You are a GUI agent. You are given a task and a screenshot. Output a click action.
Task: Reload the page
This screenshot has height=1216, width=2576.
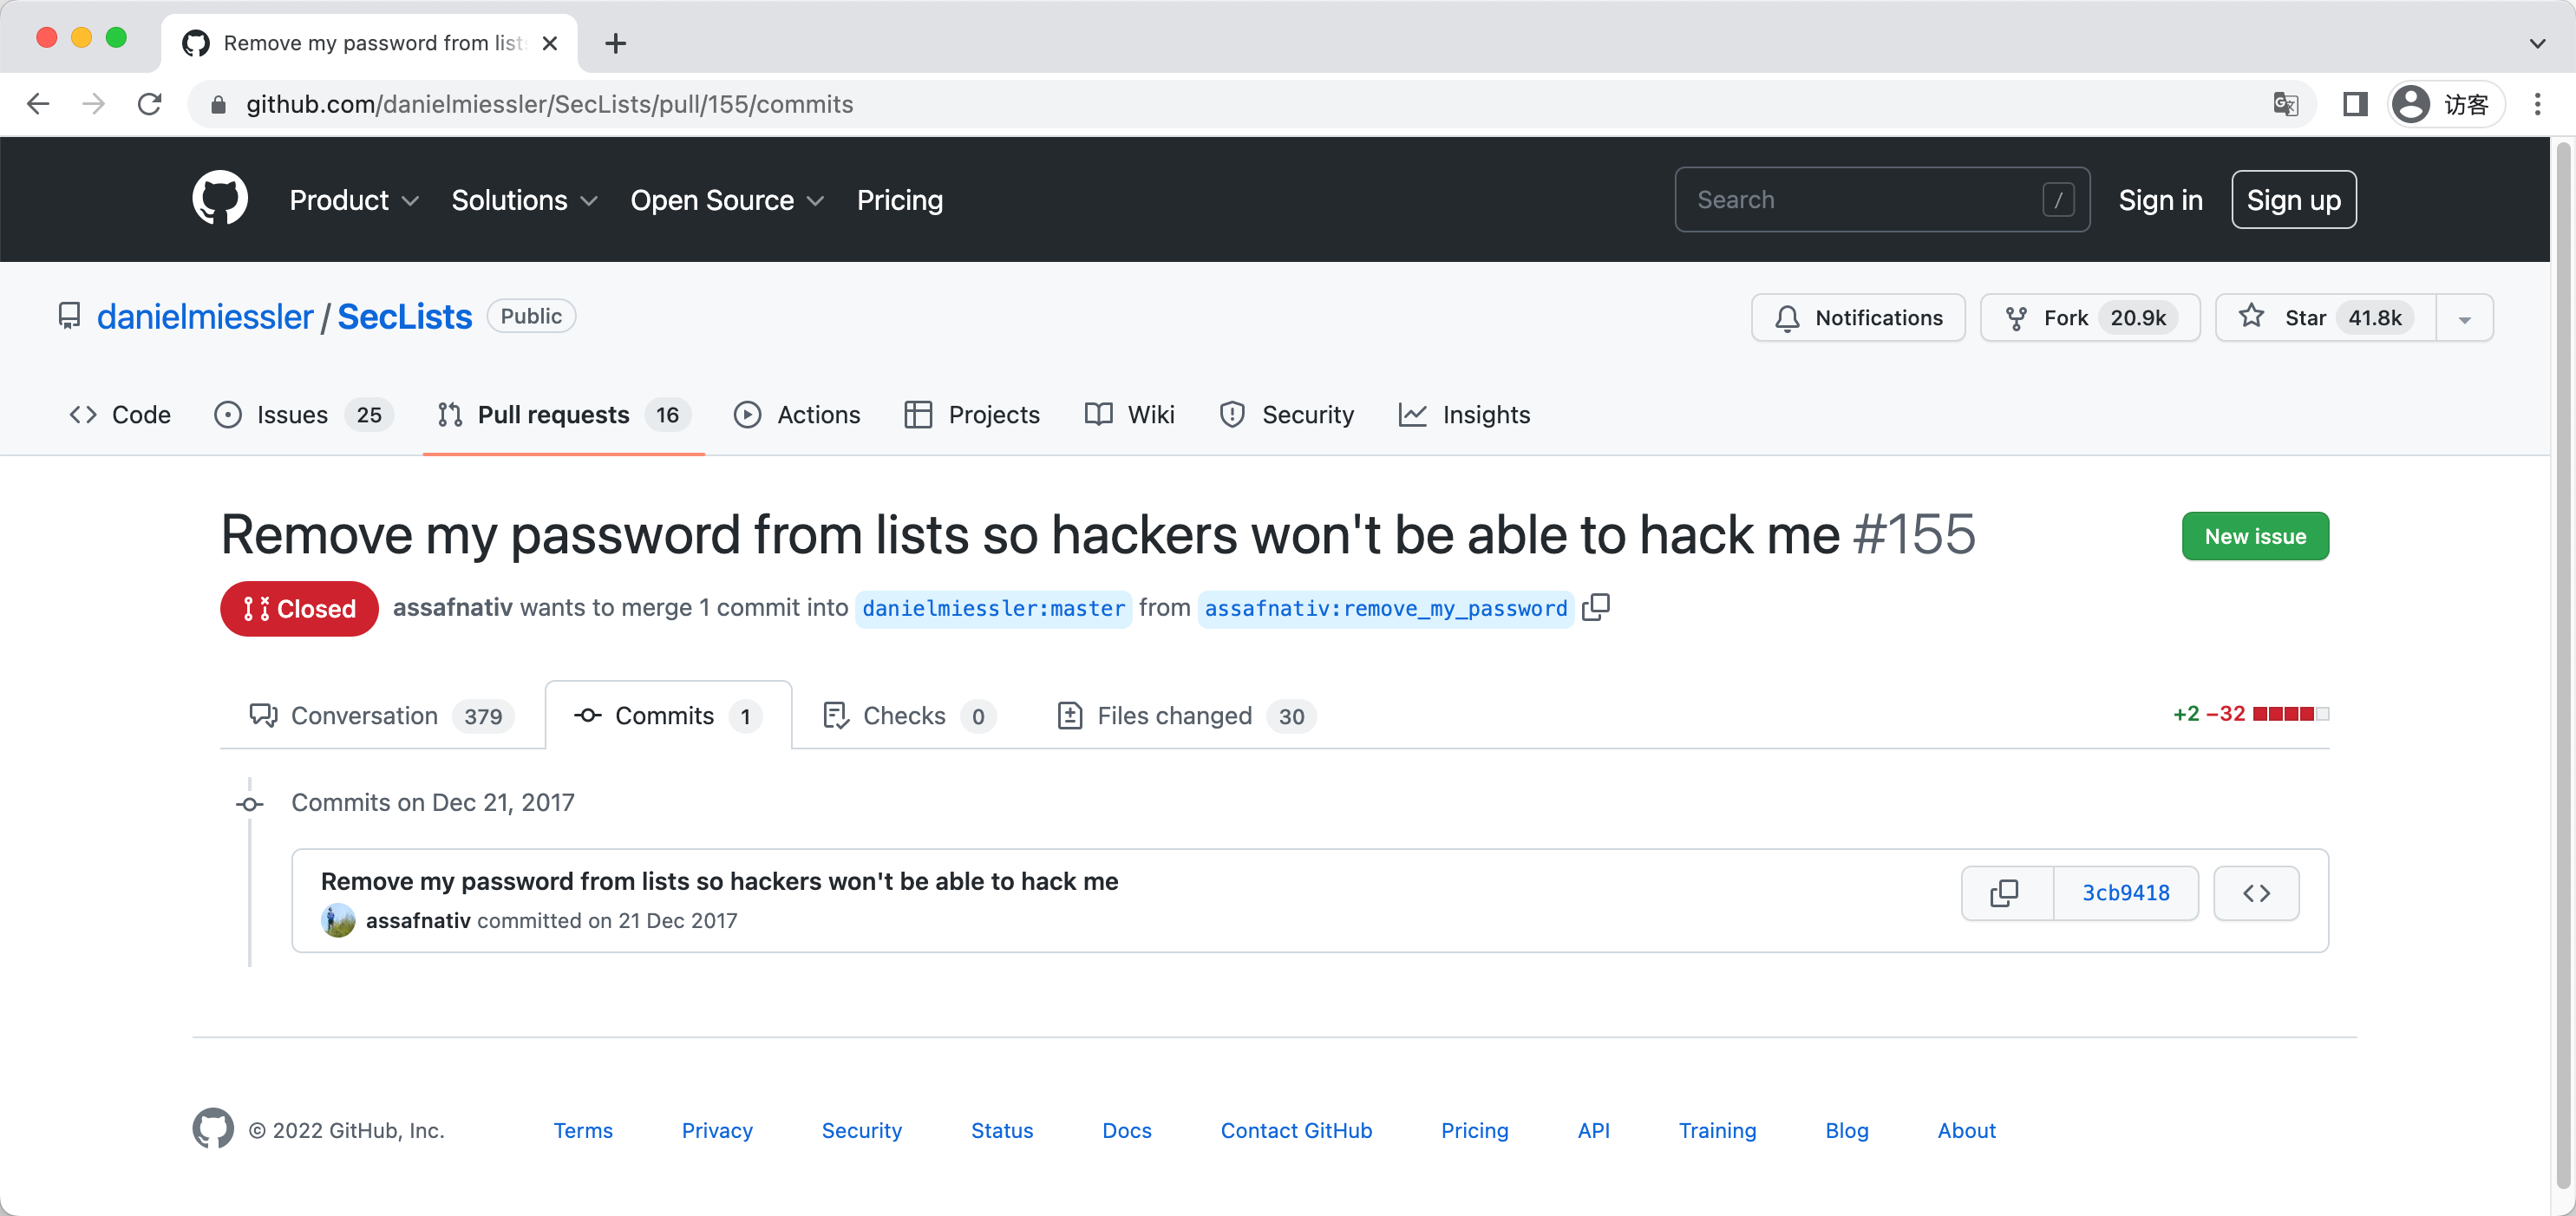[150, 104]
